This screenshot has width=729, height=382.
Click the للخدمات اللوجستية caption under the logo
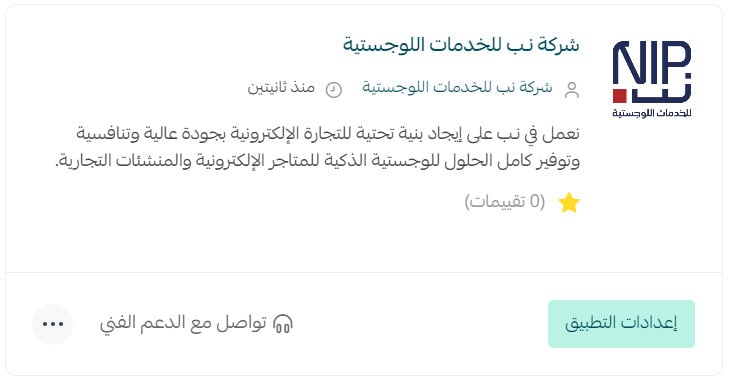(652, 113)
